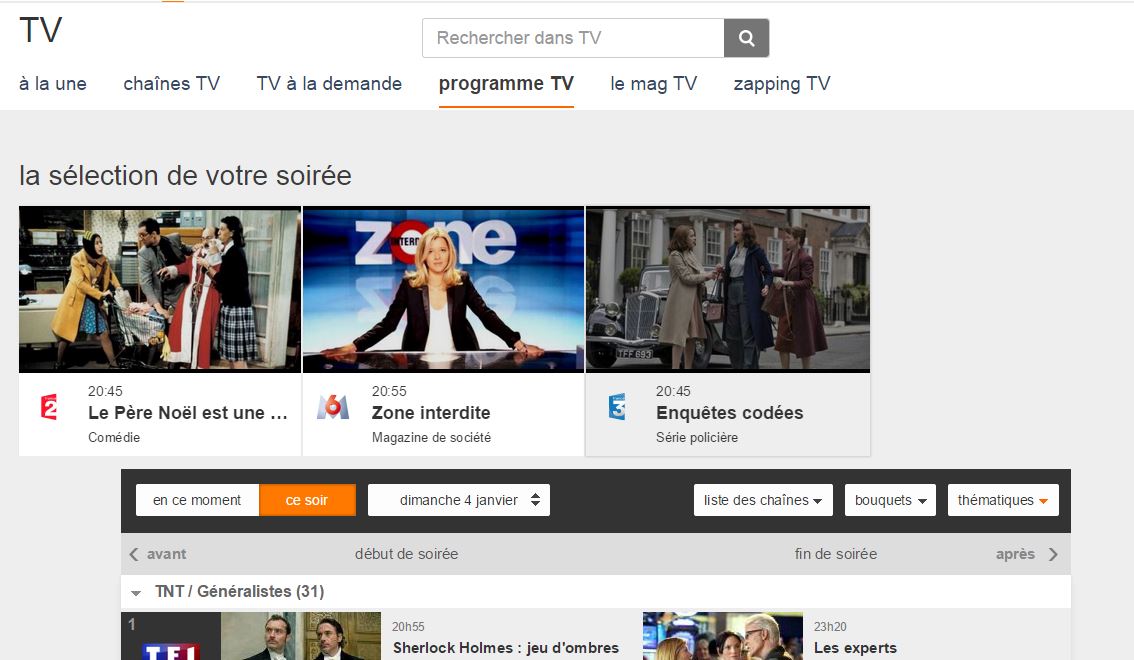The height and width of the screenshot is (660, 1134).
Task: Click the la sélection de votre soirée heading
Action: 185,176
